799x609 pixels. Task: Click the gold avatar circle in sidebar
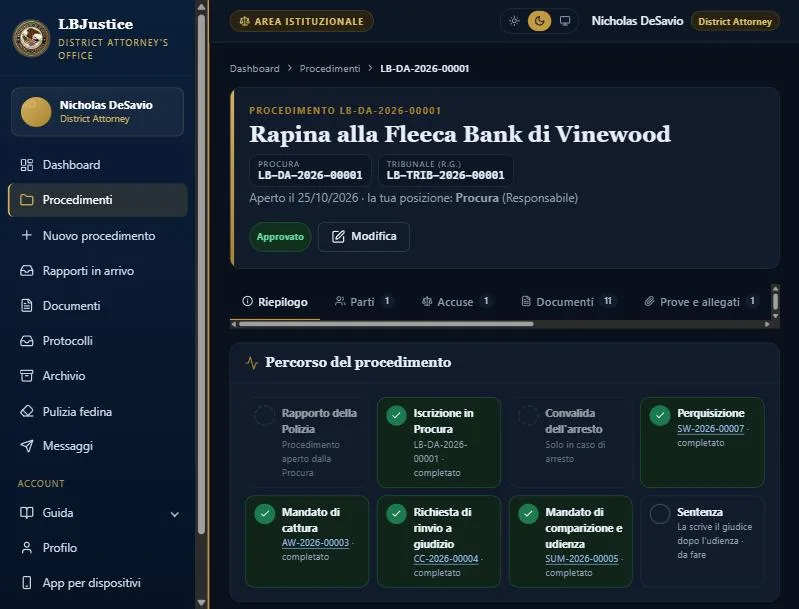click(x=36, y=112)
